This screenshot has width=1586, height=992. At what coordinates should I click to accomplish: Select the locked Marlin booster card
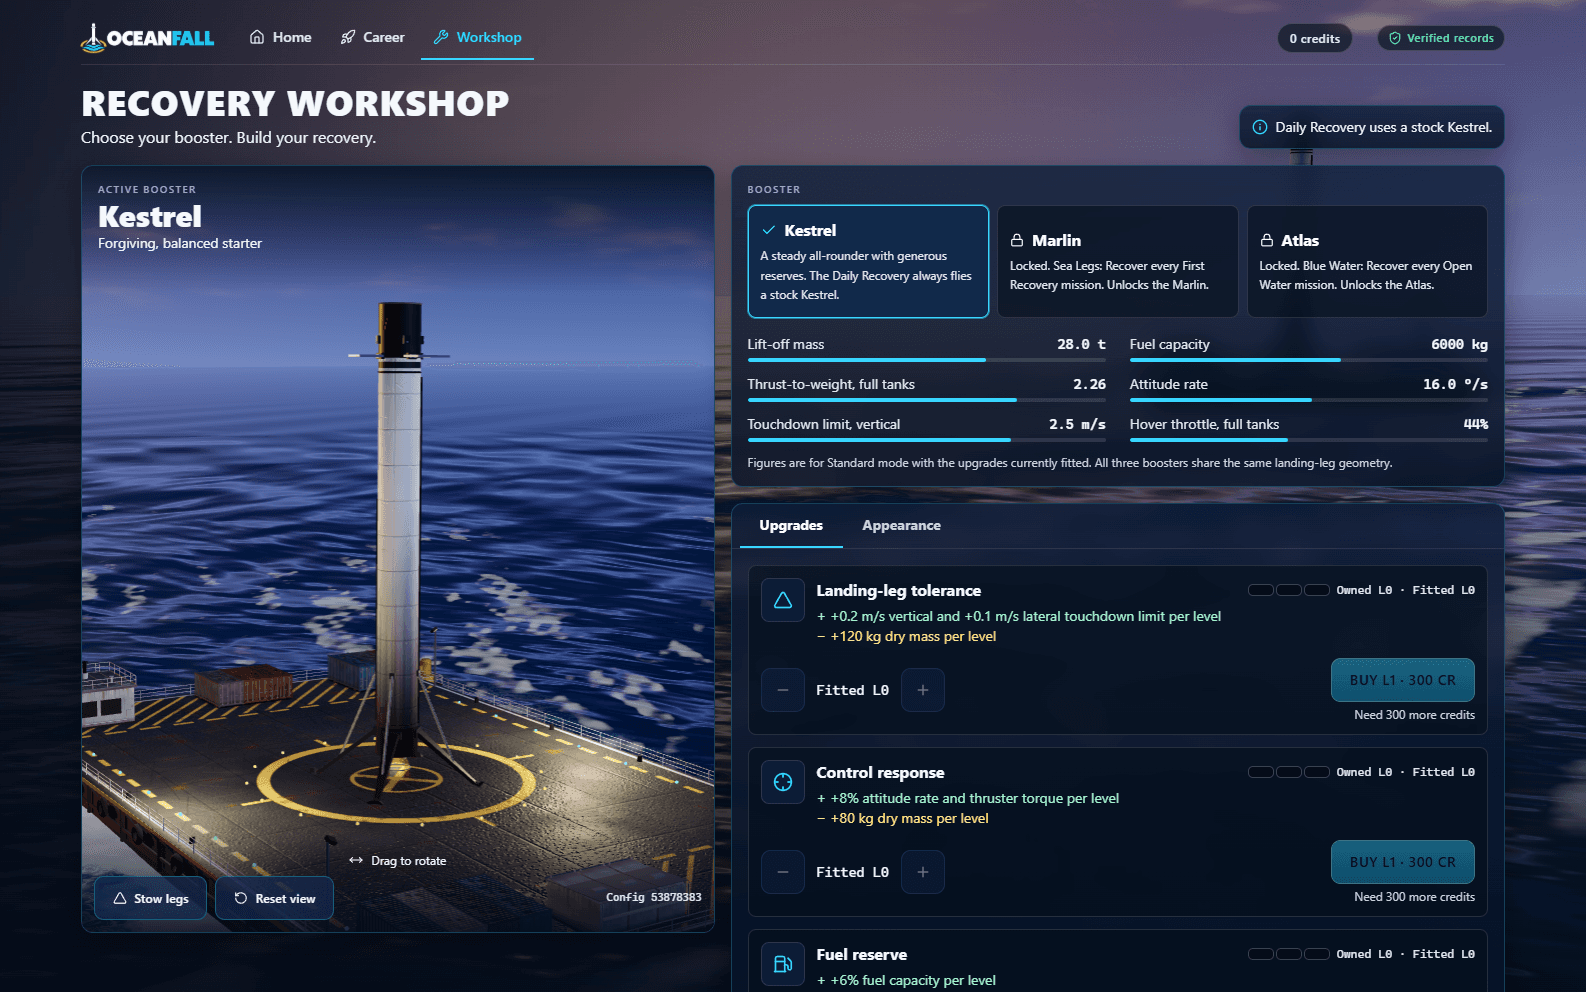[x=1118, y=262]
